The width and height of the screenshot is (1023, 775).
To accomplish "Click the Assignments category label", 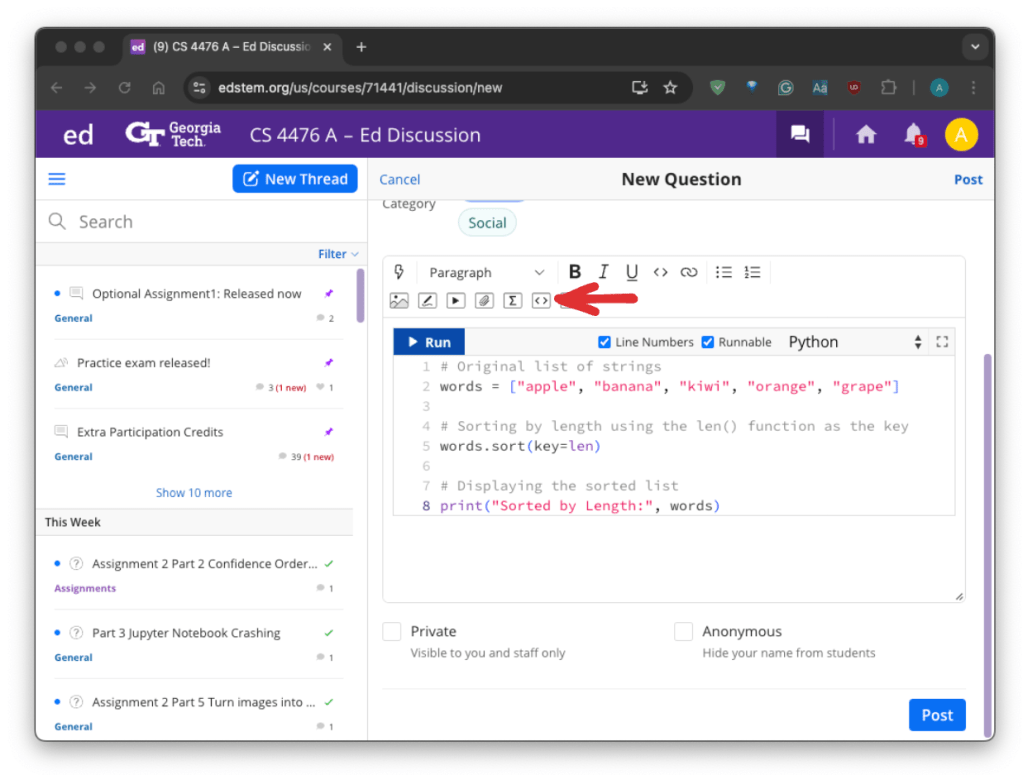I will [85, 588].
